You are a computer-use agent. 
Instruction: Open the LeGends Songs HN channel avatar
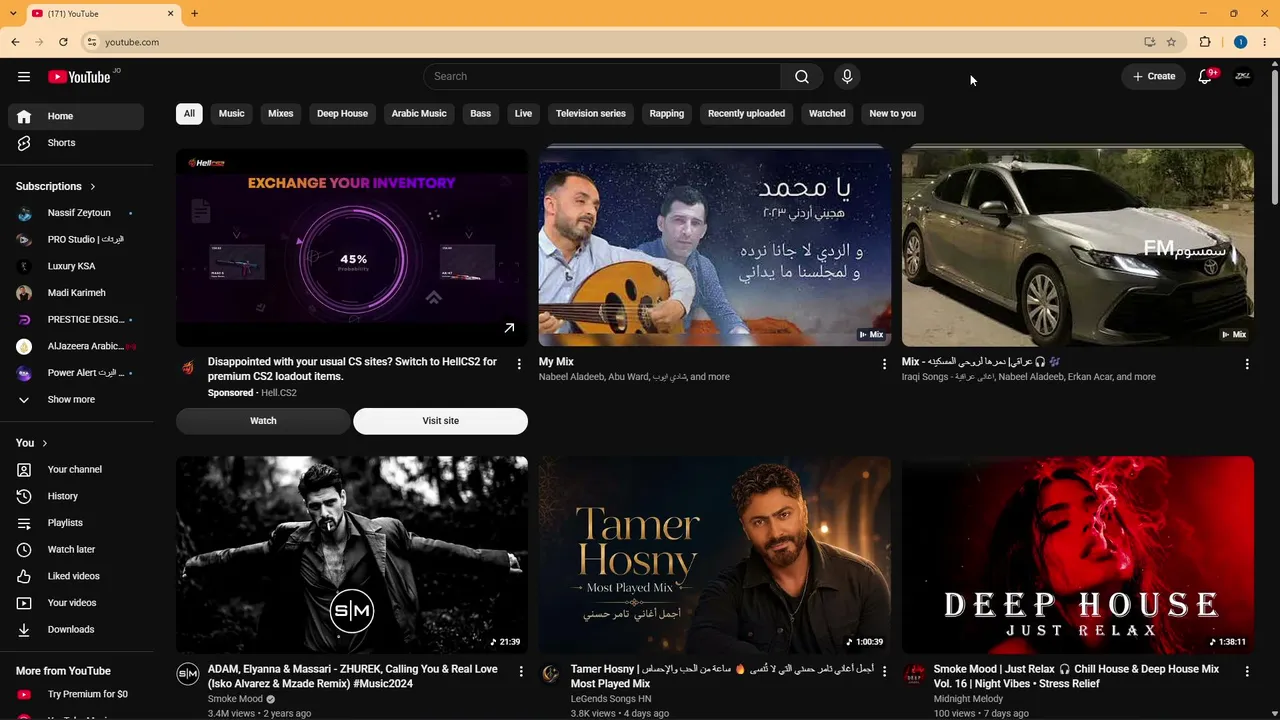click(551, 674)
